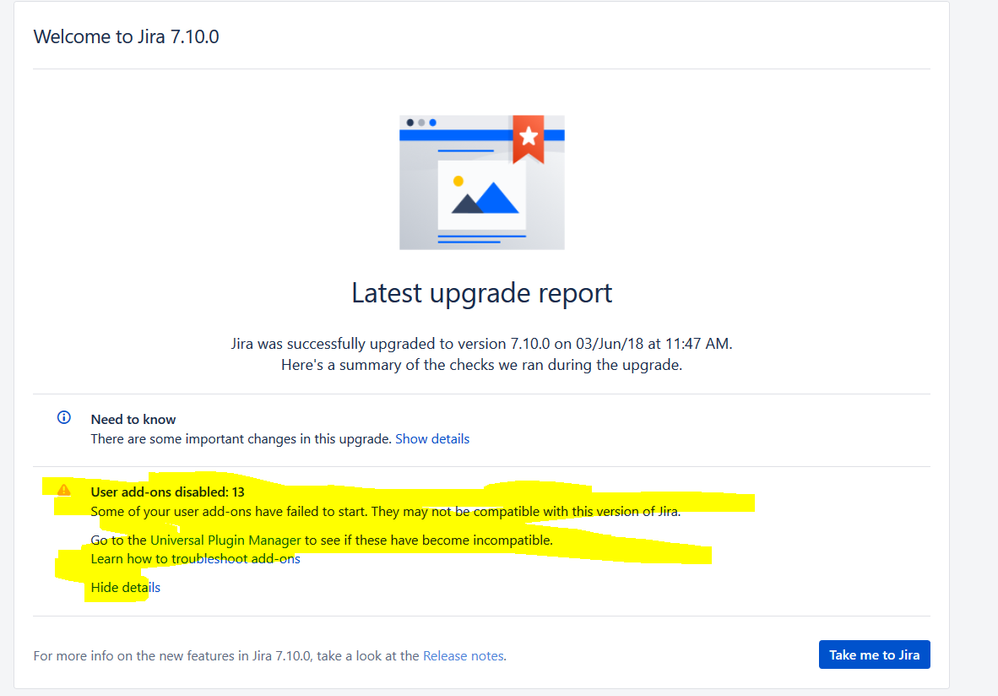This screenshot has width=998, height=696.
Task: Click the Take me to Jira button
Action: coord(874,655)
